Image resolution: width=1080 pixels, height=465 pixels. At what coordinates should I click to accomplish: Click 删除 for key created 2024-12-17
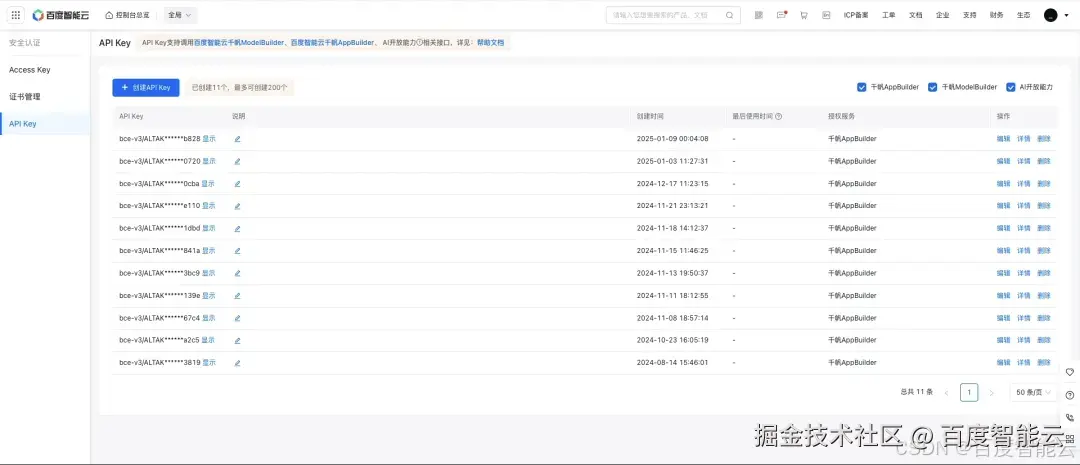pyautogui.click(x=1044, y=184)
